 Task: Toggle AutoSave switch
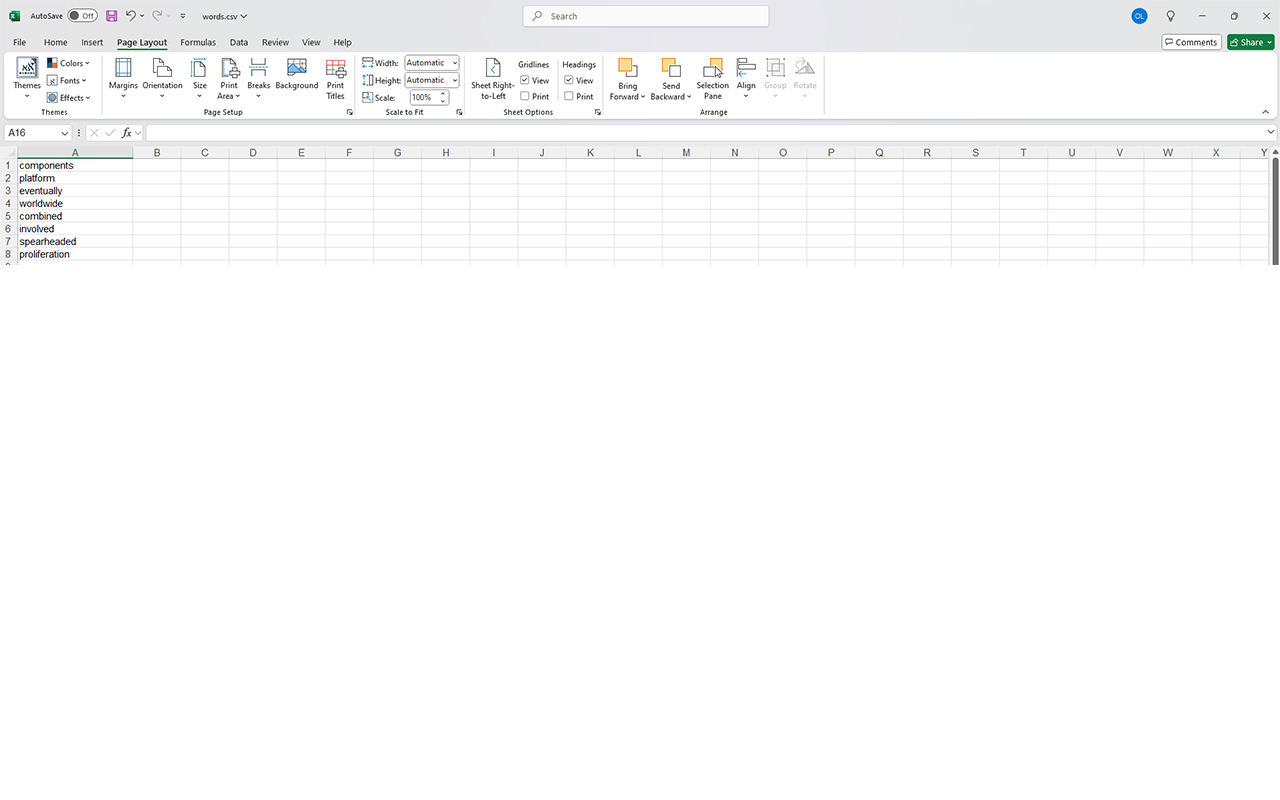(82, 16)
